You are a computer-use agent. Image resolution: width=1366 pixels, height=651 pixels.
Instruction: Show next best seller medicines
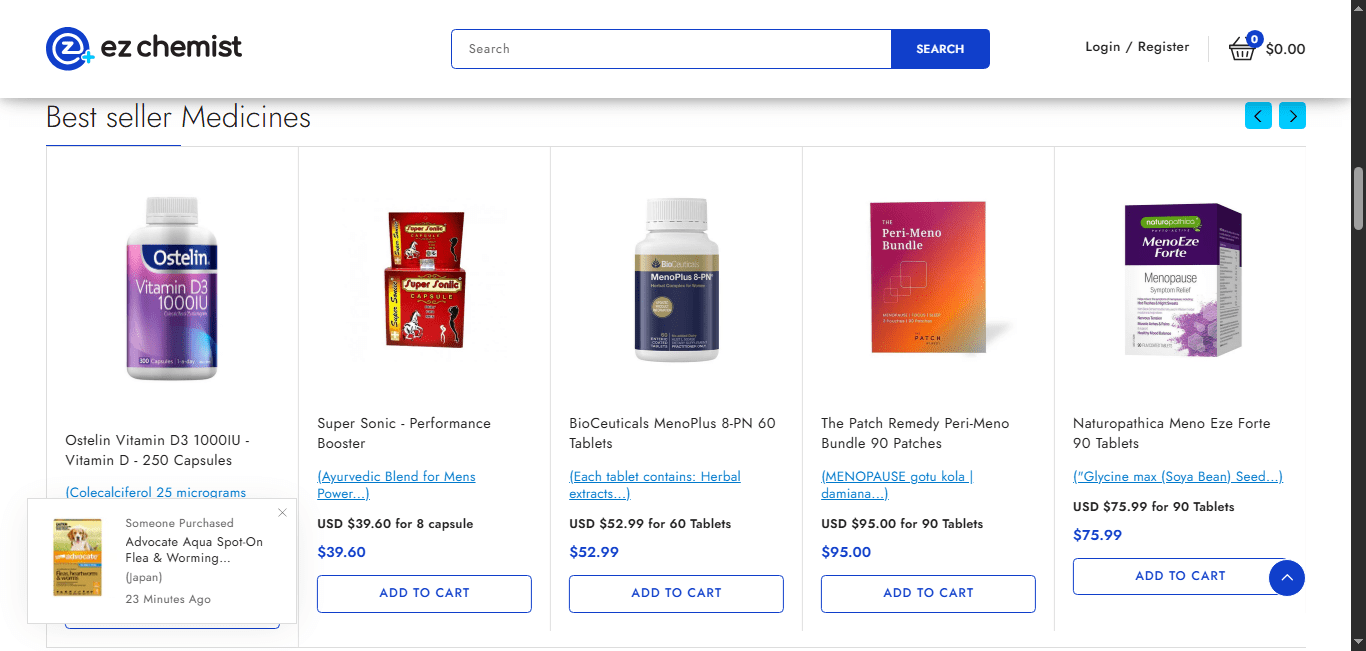point(1292,116)
